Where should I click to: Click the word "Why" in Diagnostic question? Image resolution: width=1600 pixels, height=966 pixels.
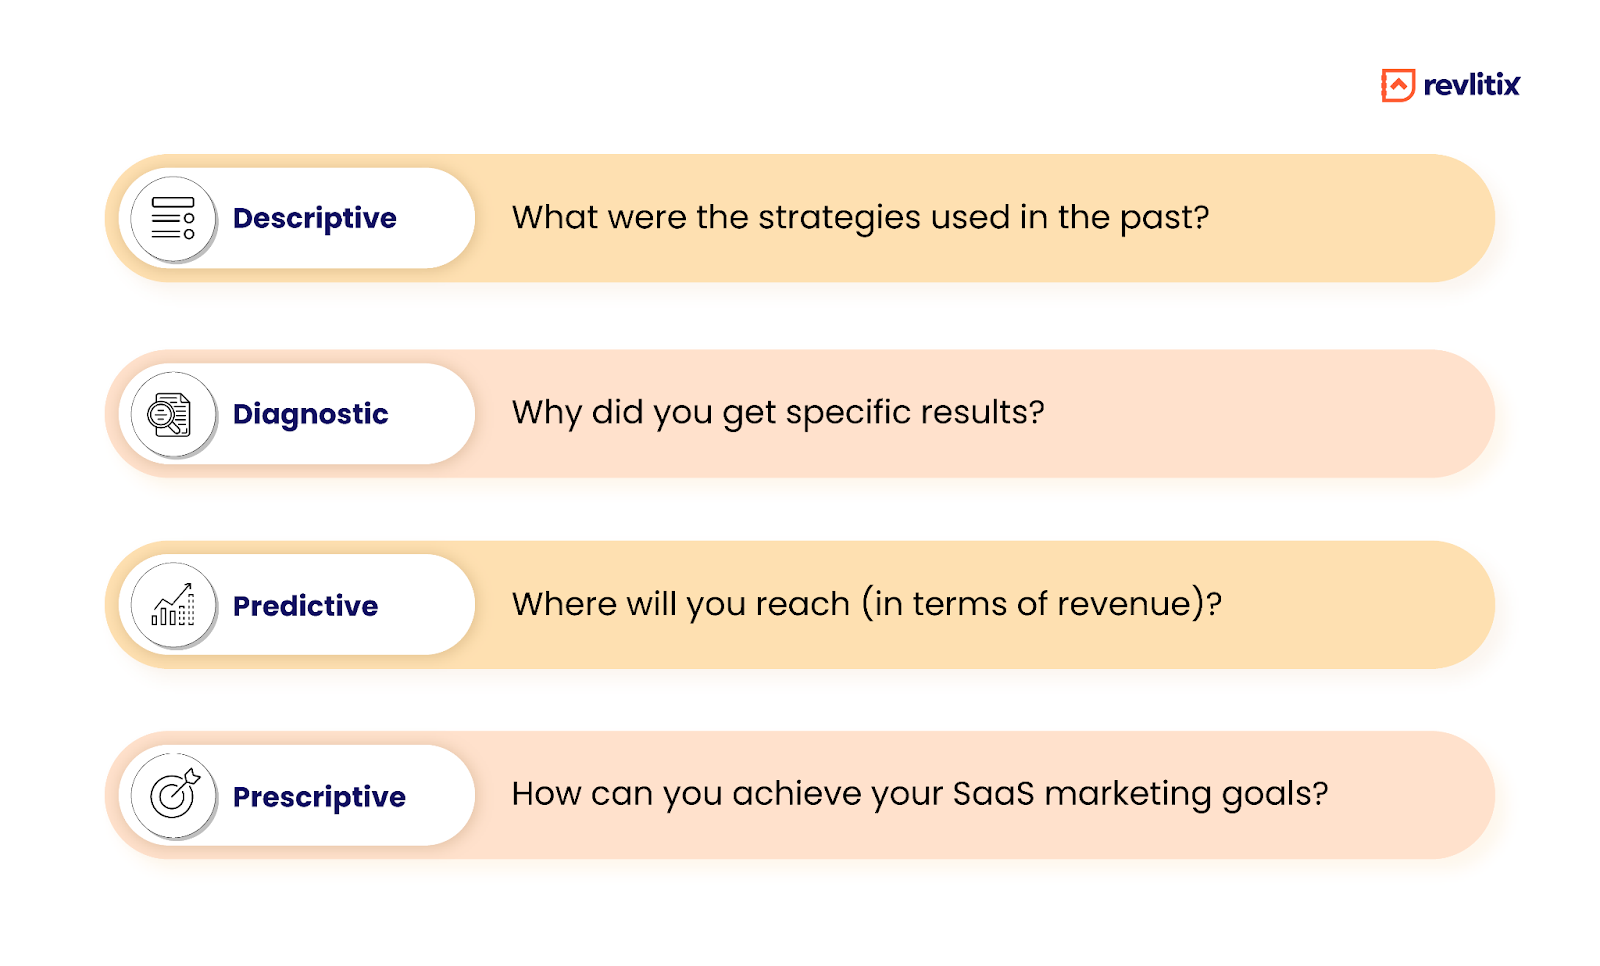(546, 413)
